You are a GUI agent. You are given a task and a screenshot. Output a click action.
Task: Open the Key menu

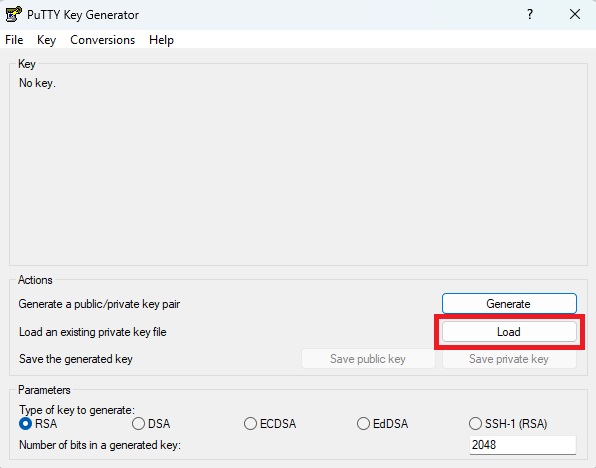(46, 40)
